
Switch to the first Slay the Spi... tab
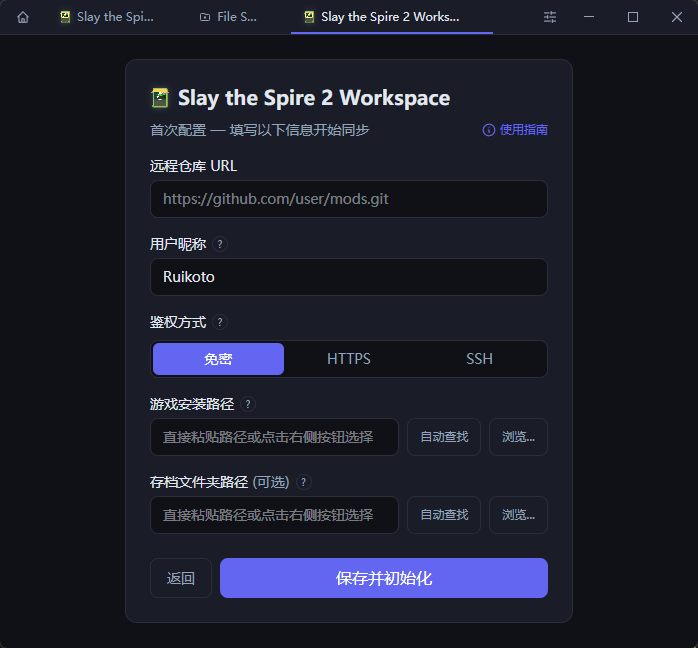(107, 17)
